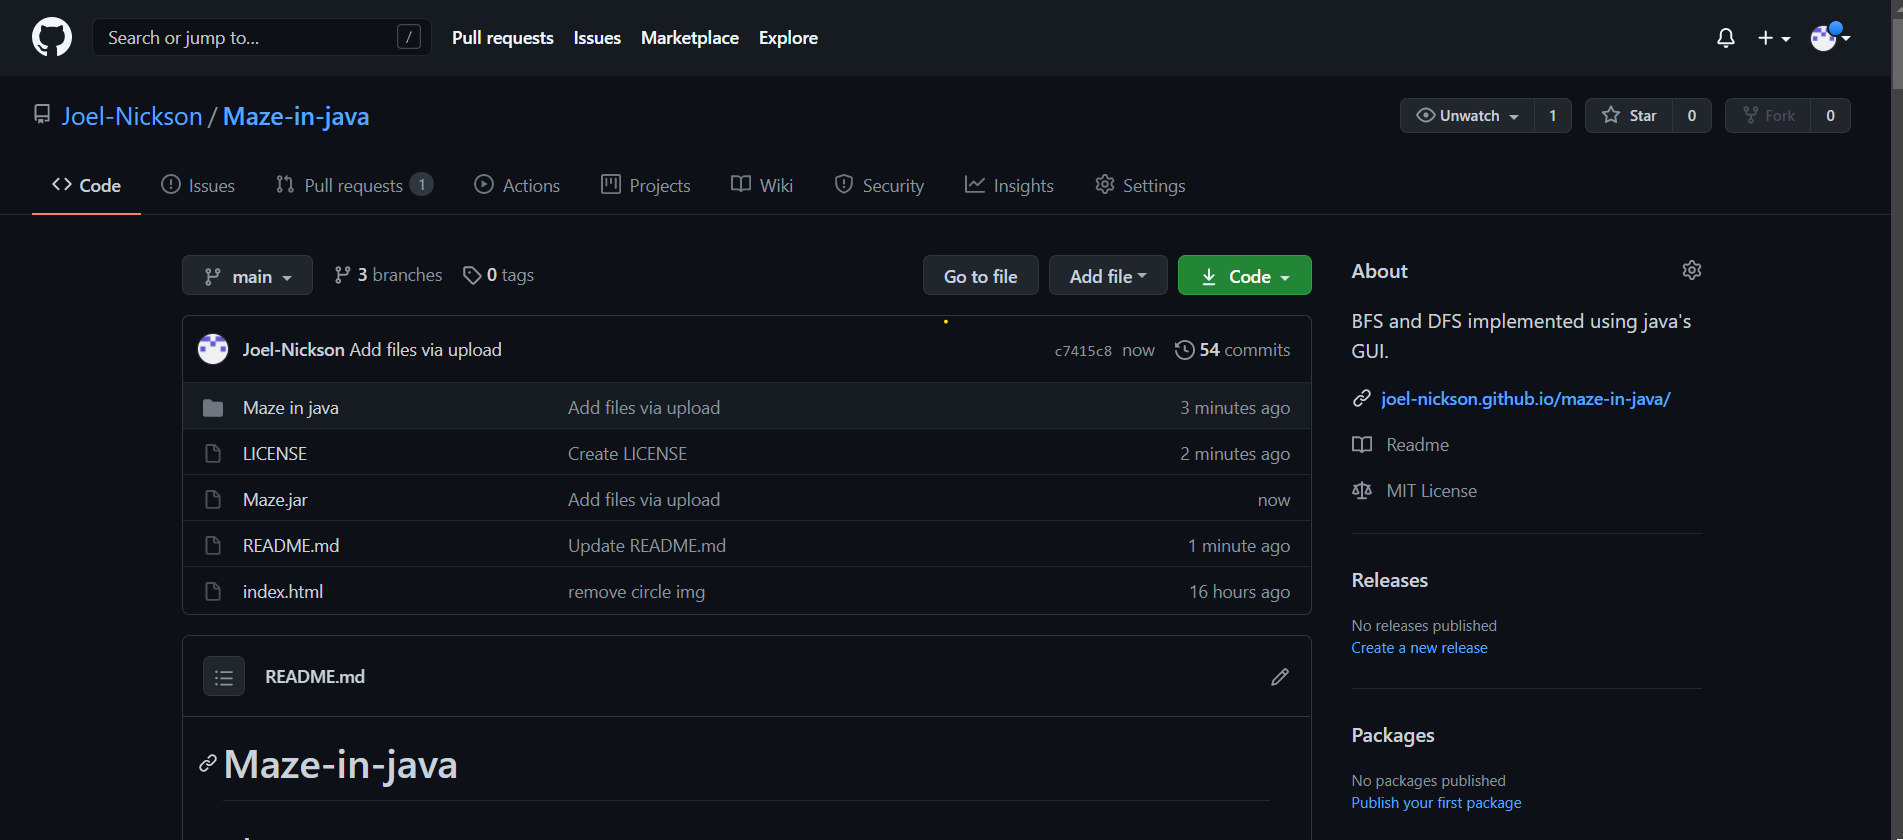Click the file icon beside index.html
Screen dimensions: 1903x840
pos(213,592)
